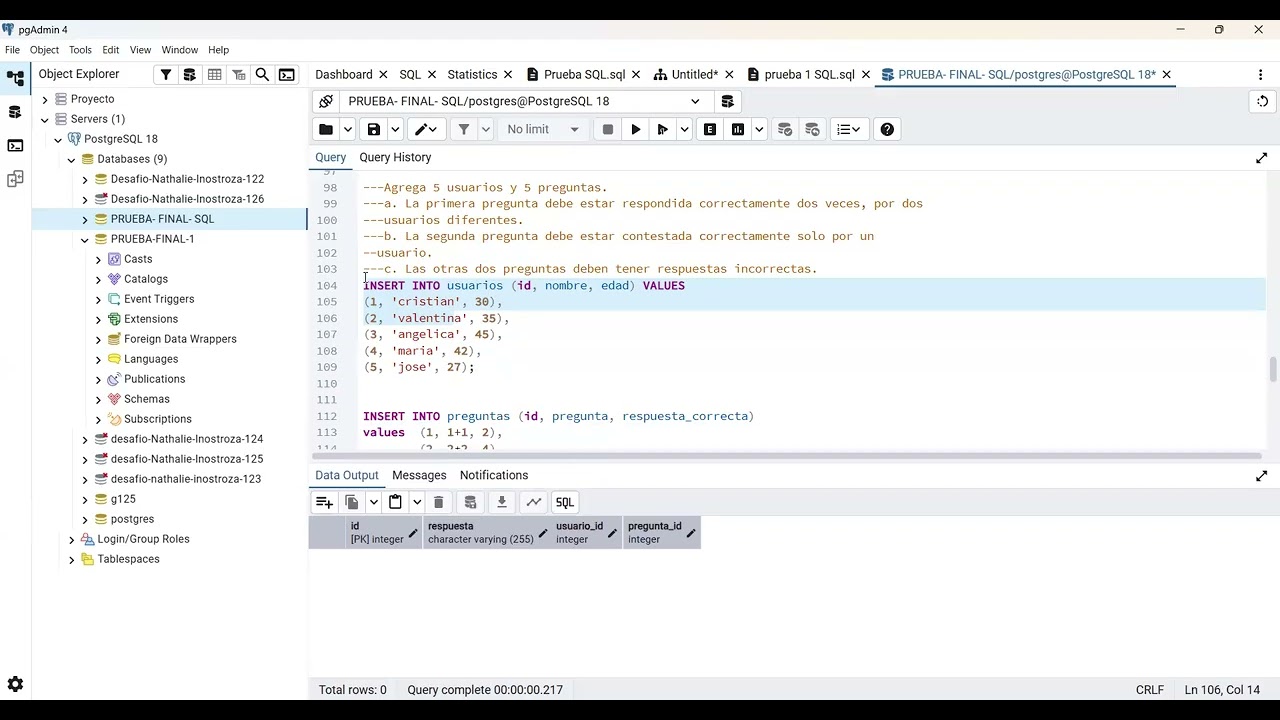This screenshot has width=1280, height=720.
Task: Rollback the transaction
Action: click(812, 129)
